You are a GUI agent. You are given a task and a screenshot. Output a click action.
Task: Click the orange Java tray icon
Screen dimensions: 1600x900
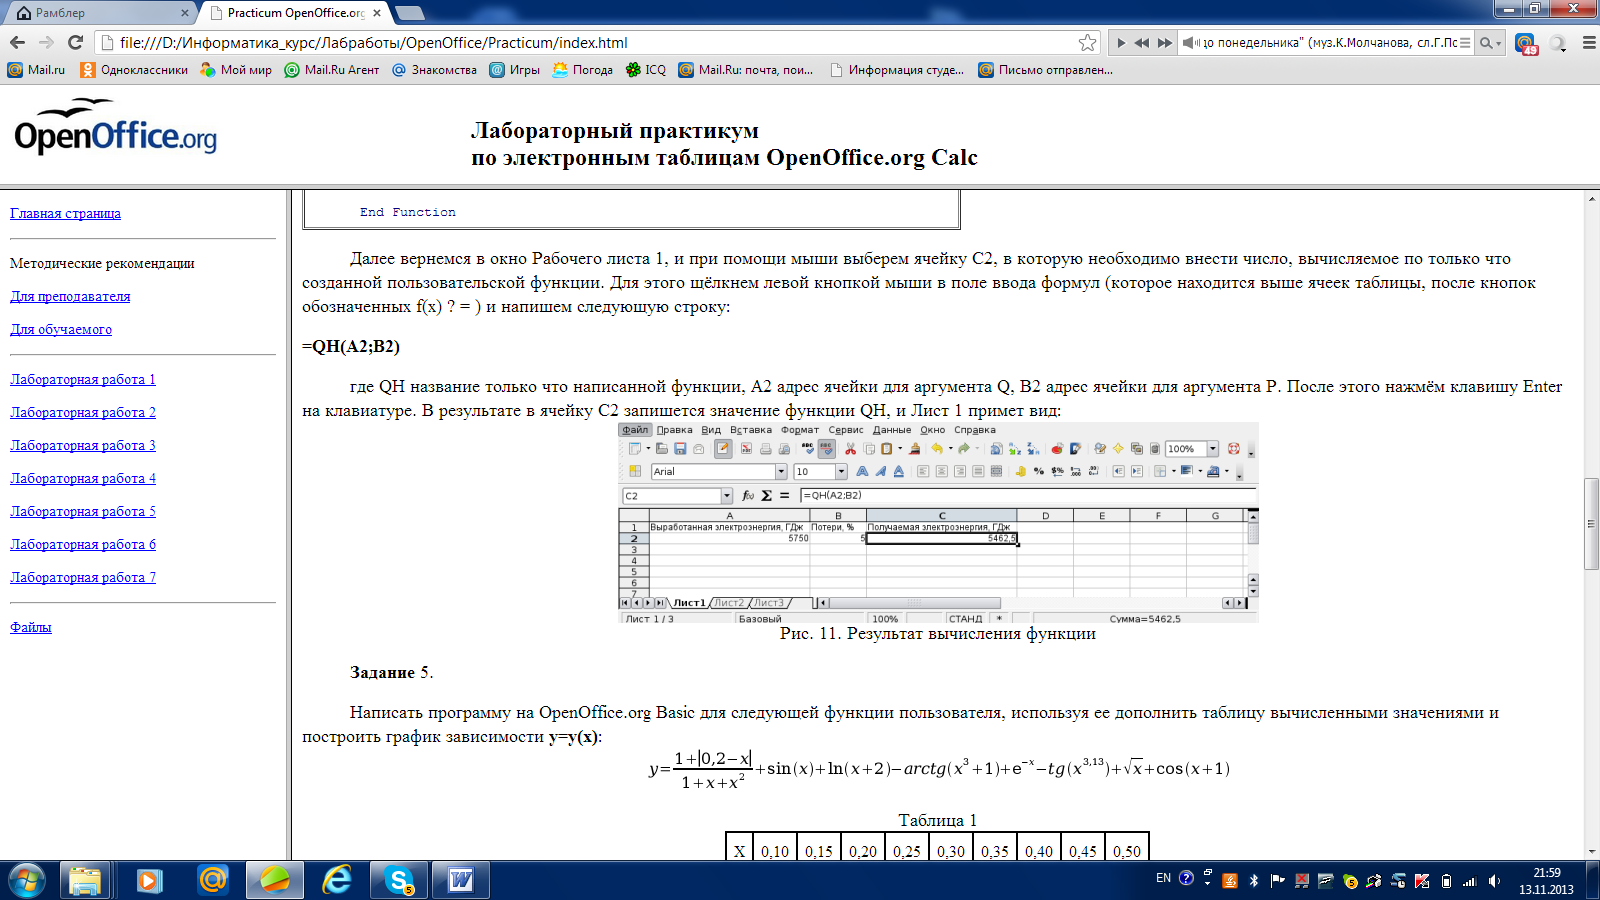coord(1230,881)
